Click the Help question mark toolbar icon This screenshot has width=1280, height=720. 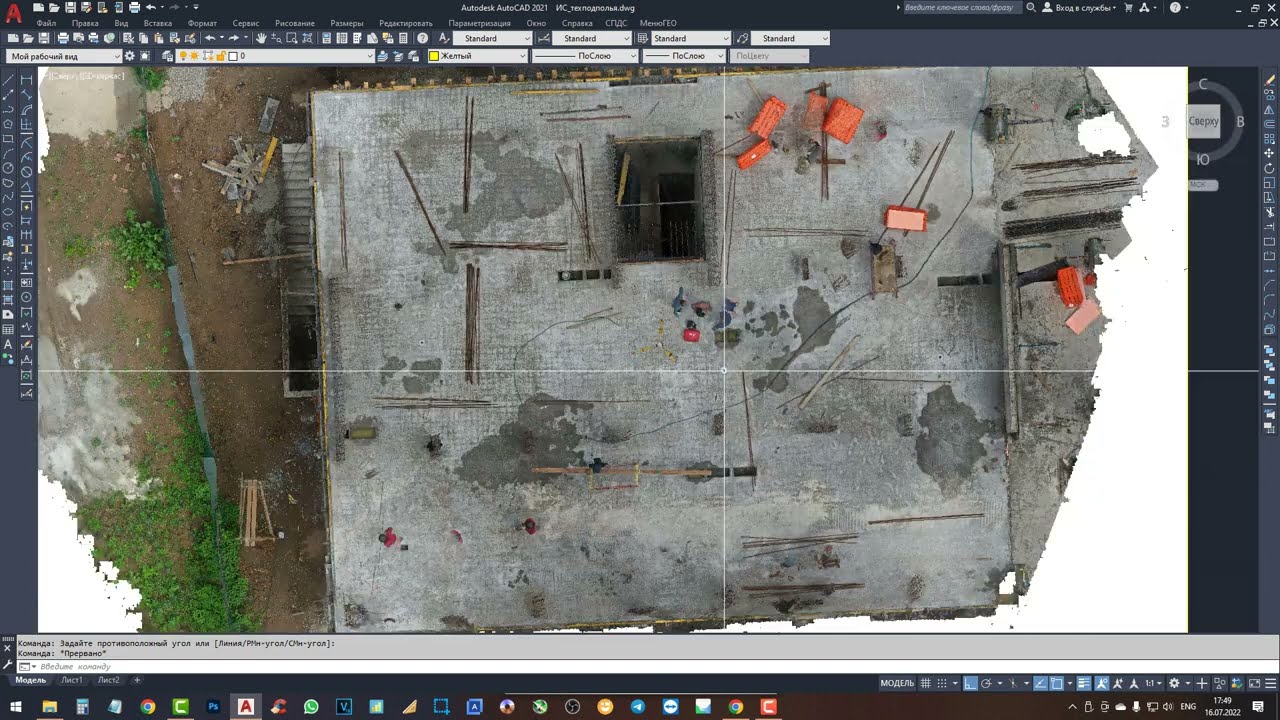[x=423, y=38]
